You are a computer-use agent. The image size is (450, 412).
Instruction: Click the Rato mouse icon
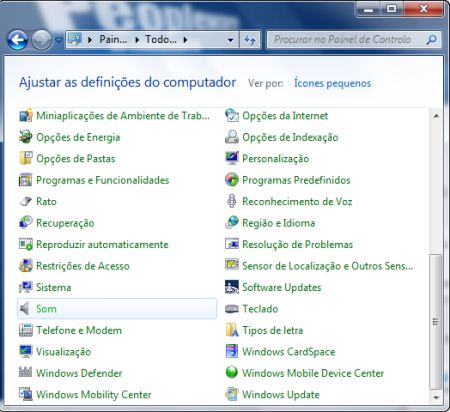(x=26, y=202)
